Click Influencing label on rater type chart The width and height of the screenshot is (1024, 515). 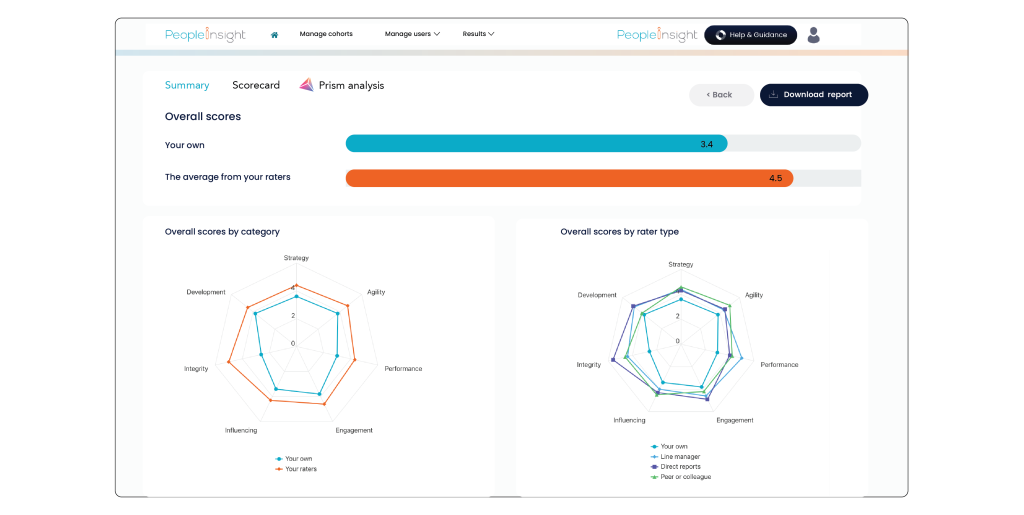tap(630, 420)
